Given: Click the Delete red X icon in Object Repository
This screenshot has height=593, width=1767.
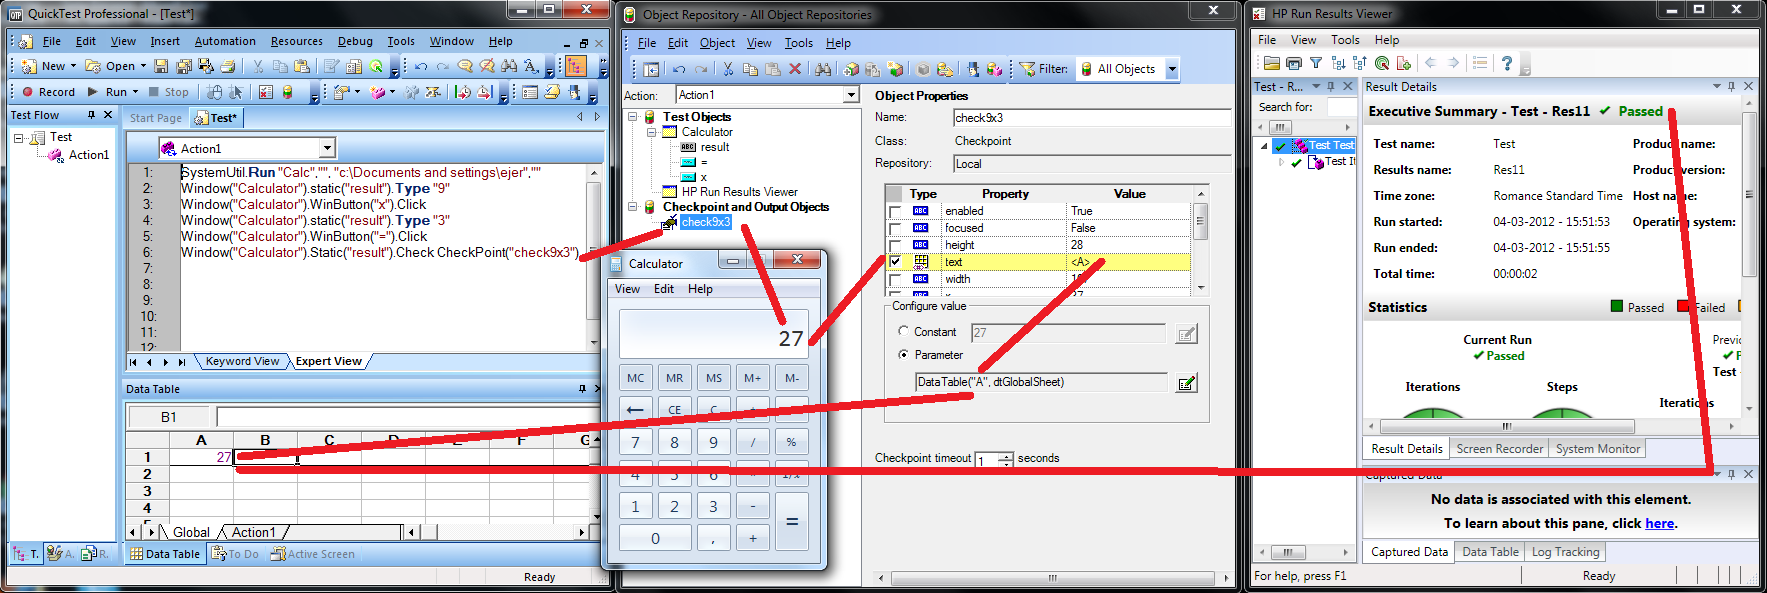Looking at the screenshot, I should pyautogui.click(x=795, y=69).
